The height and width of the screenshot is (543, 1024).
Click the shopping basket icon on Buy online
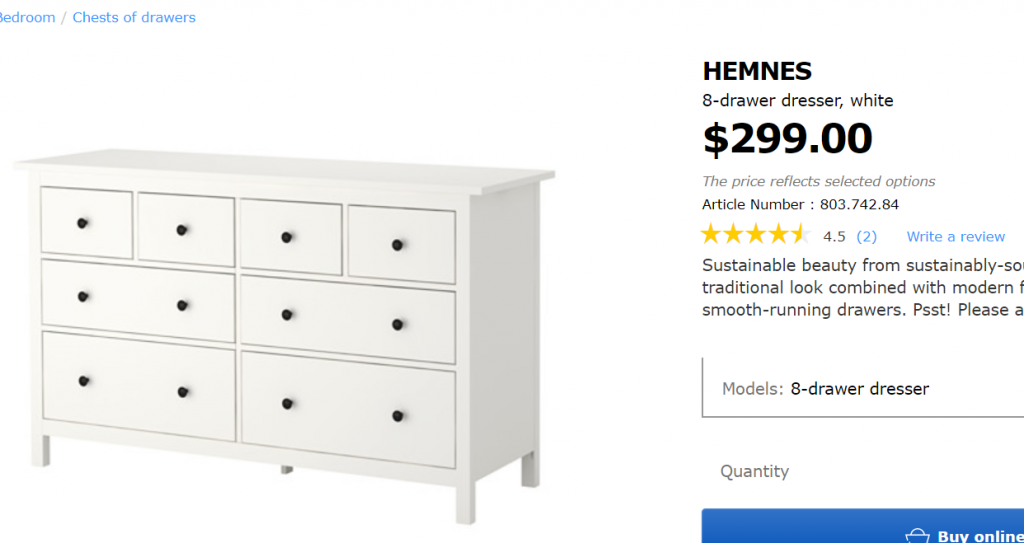point(917,536)
